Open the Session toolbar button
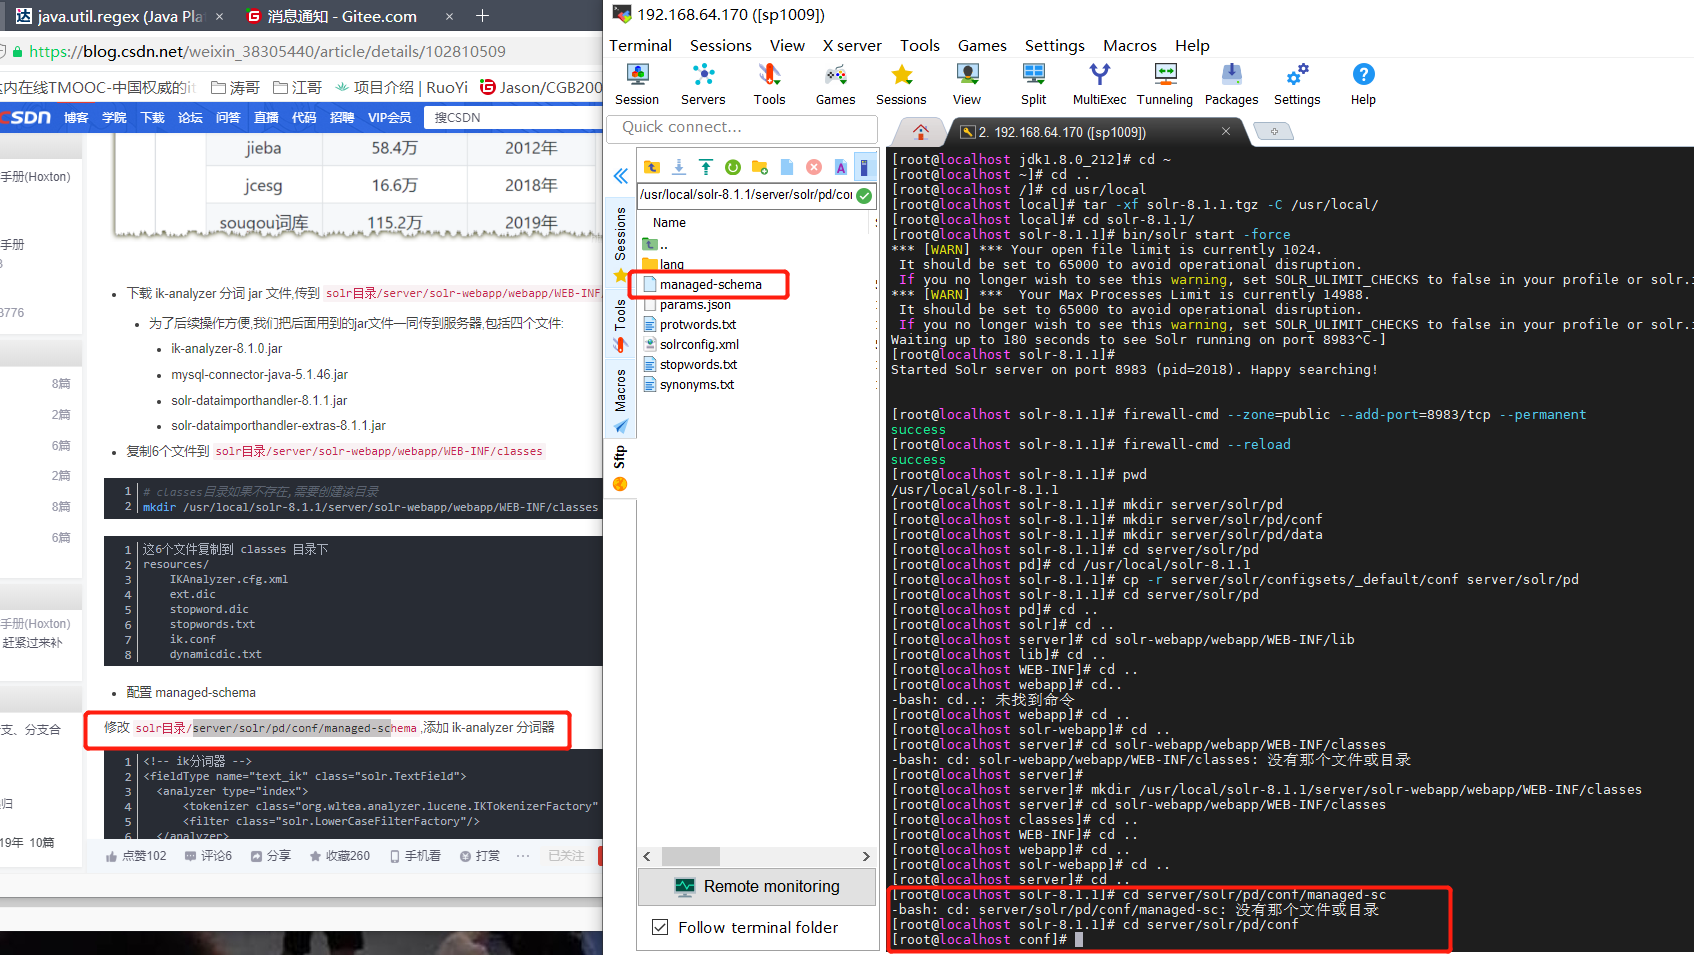 click(637, 84)
